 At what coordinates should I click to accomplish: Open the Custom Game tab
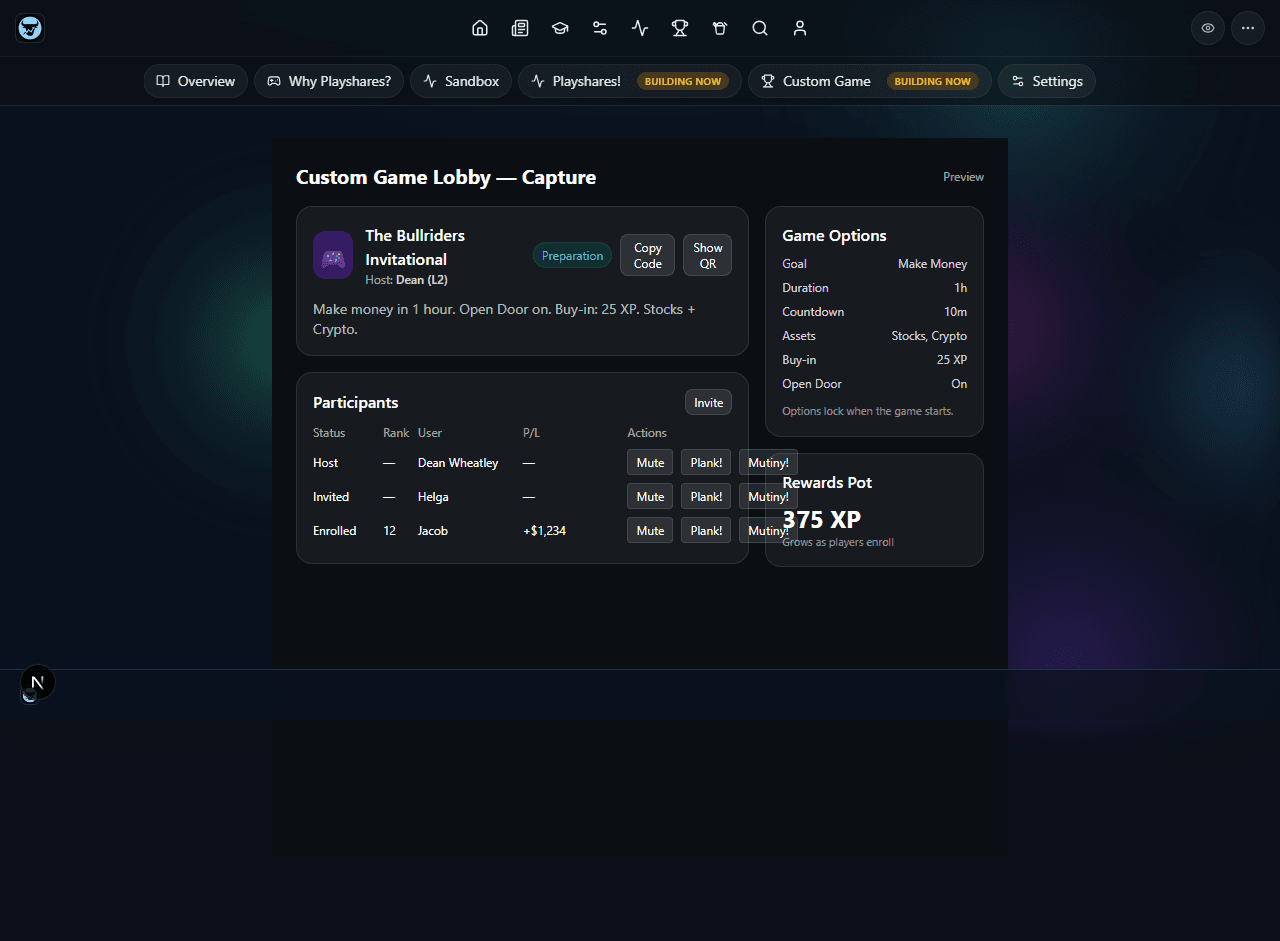pyautogui.click(x=827, y=81)
